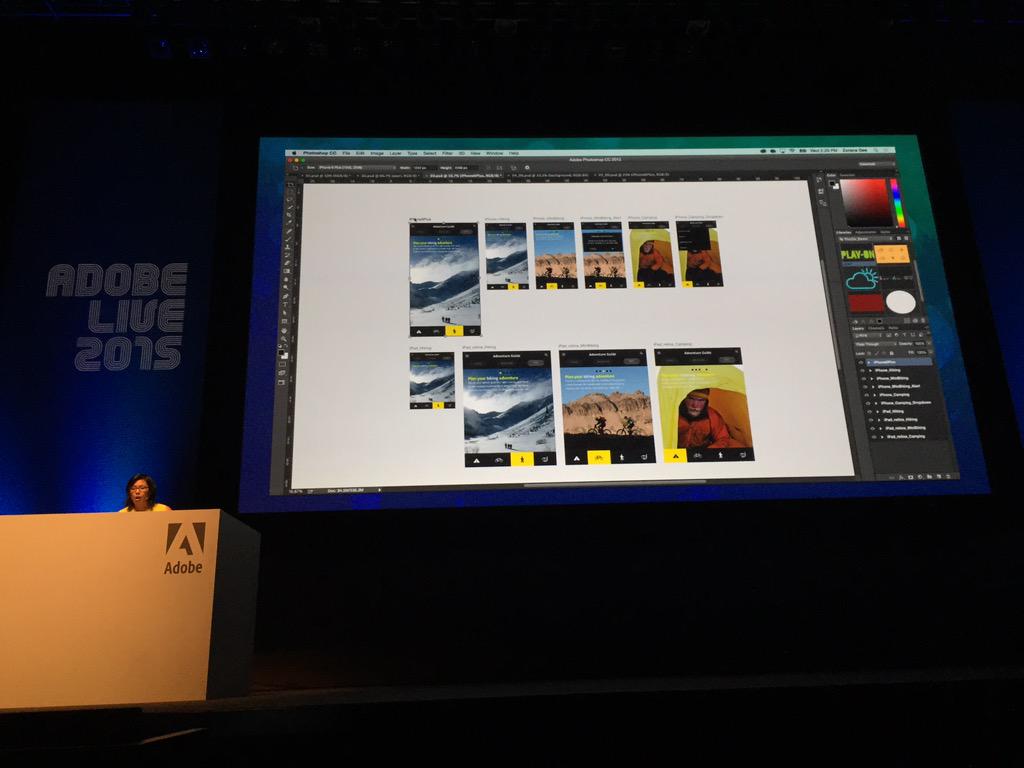This screenshot has width=1024, height=768.
Task: Select the dark red library swatch
Action: [x=866, y=303]
